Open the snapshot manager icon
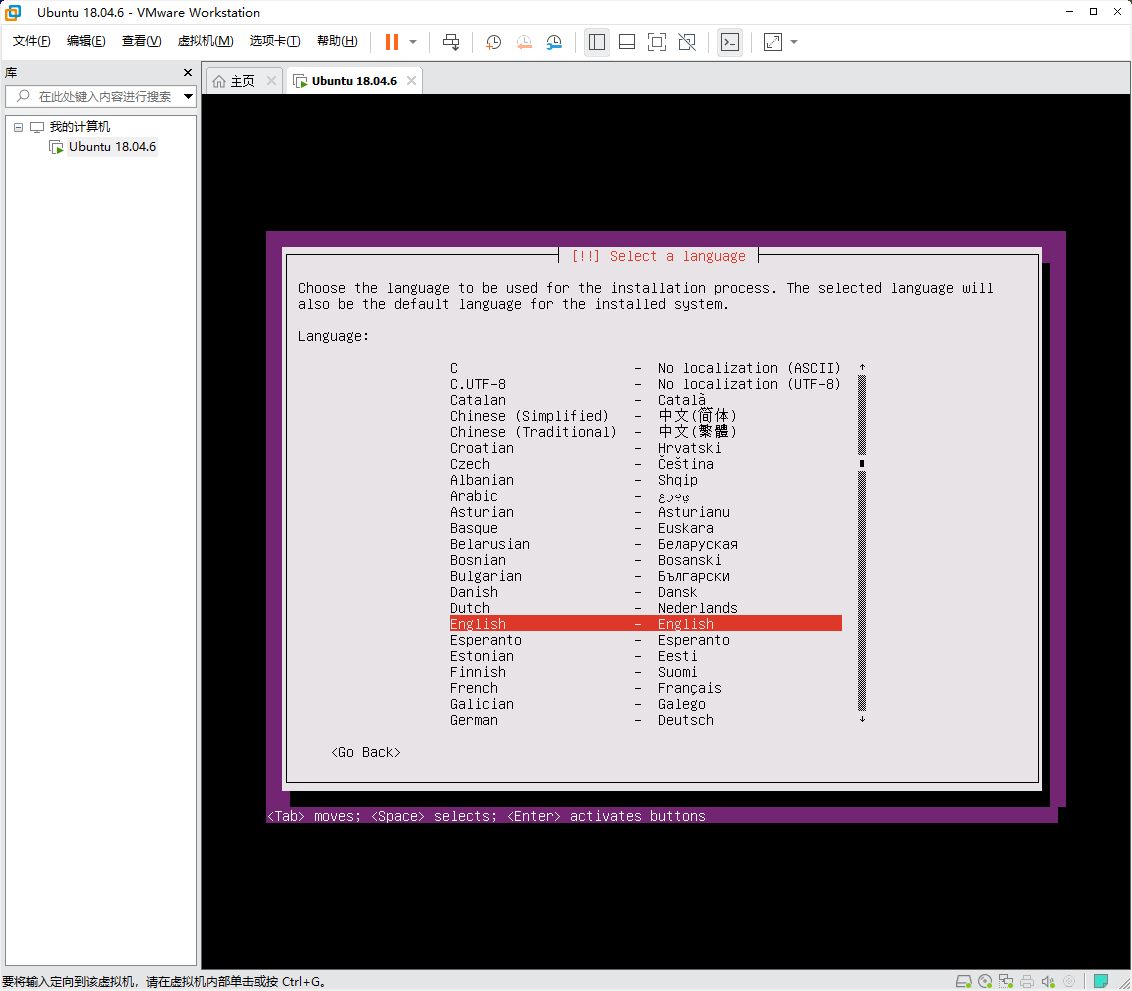The image size is (1132, 991). [554, 42]
